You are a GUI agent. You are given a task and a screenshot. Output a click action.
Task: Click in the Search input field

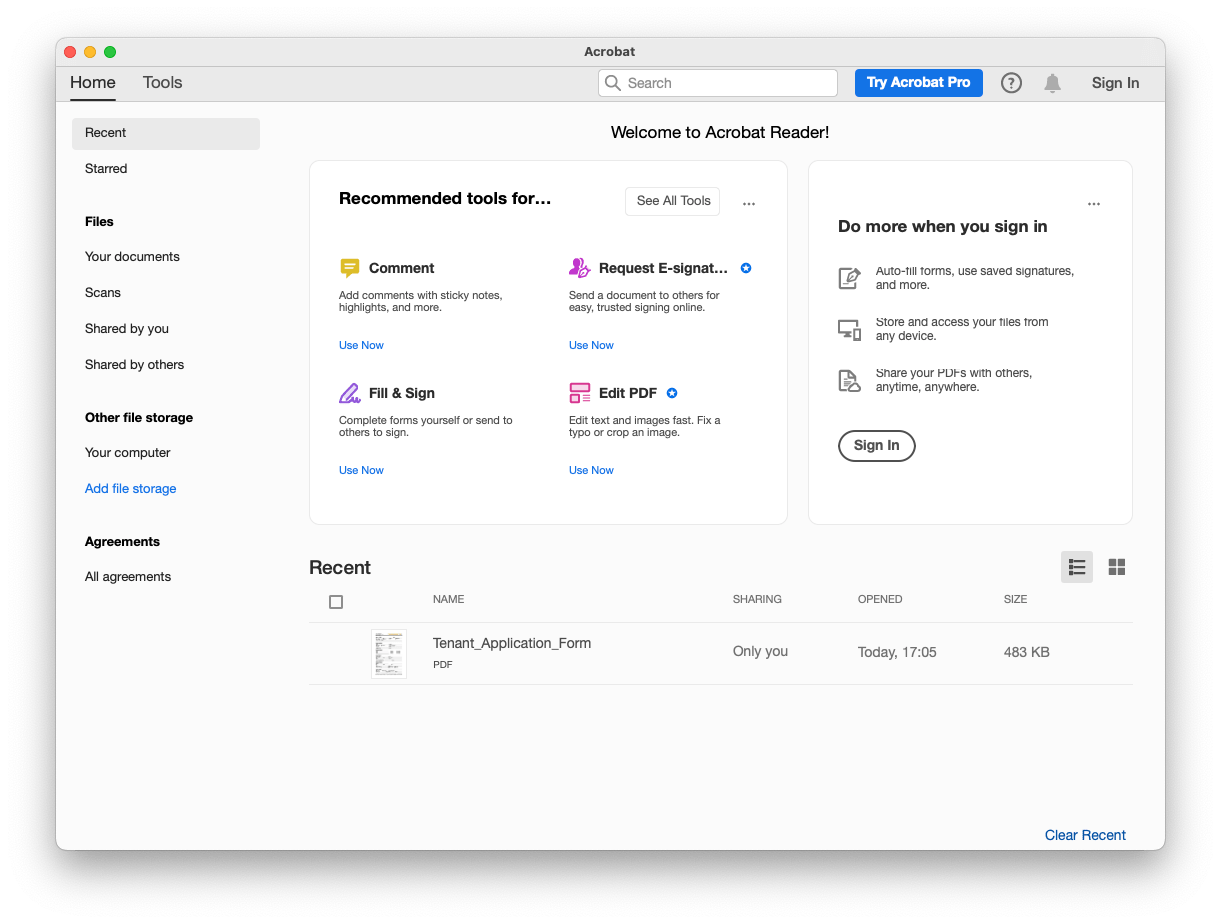(718, 83)
